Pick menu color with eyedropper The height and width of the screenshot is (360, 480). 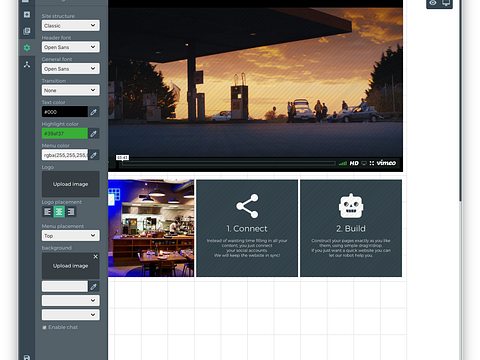(94, 155)
